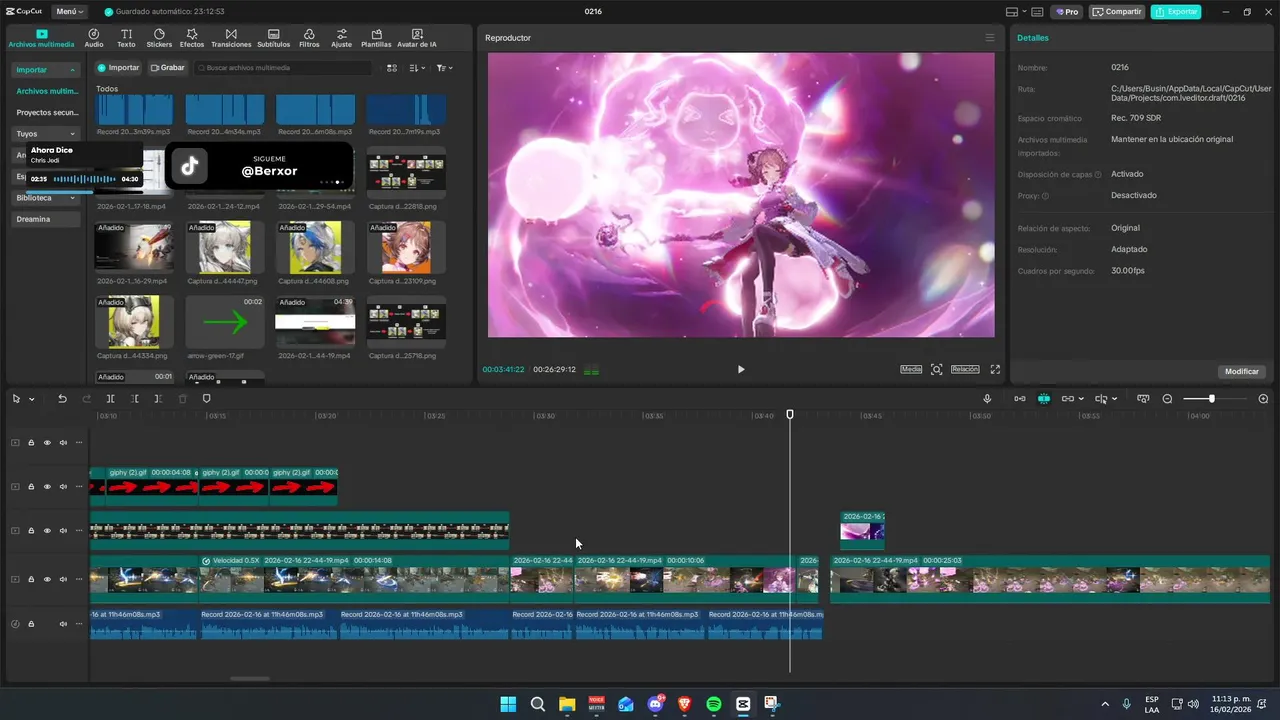The height and width of the screenshot is (720, 1280).
Task: Collapse the Importar section
Action: [72, 70]
